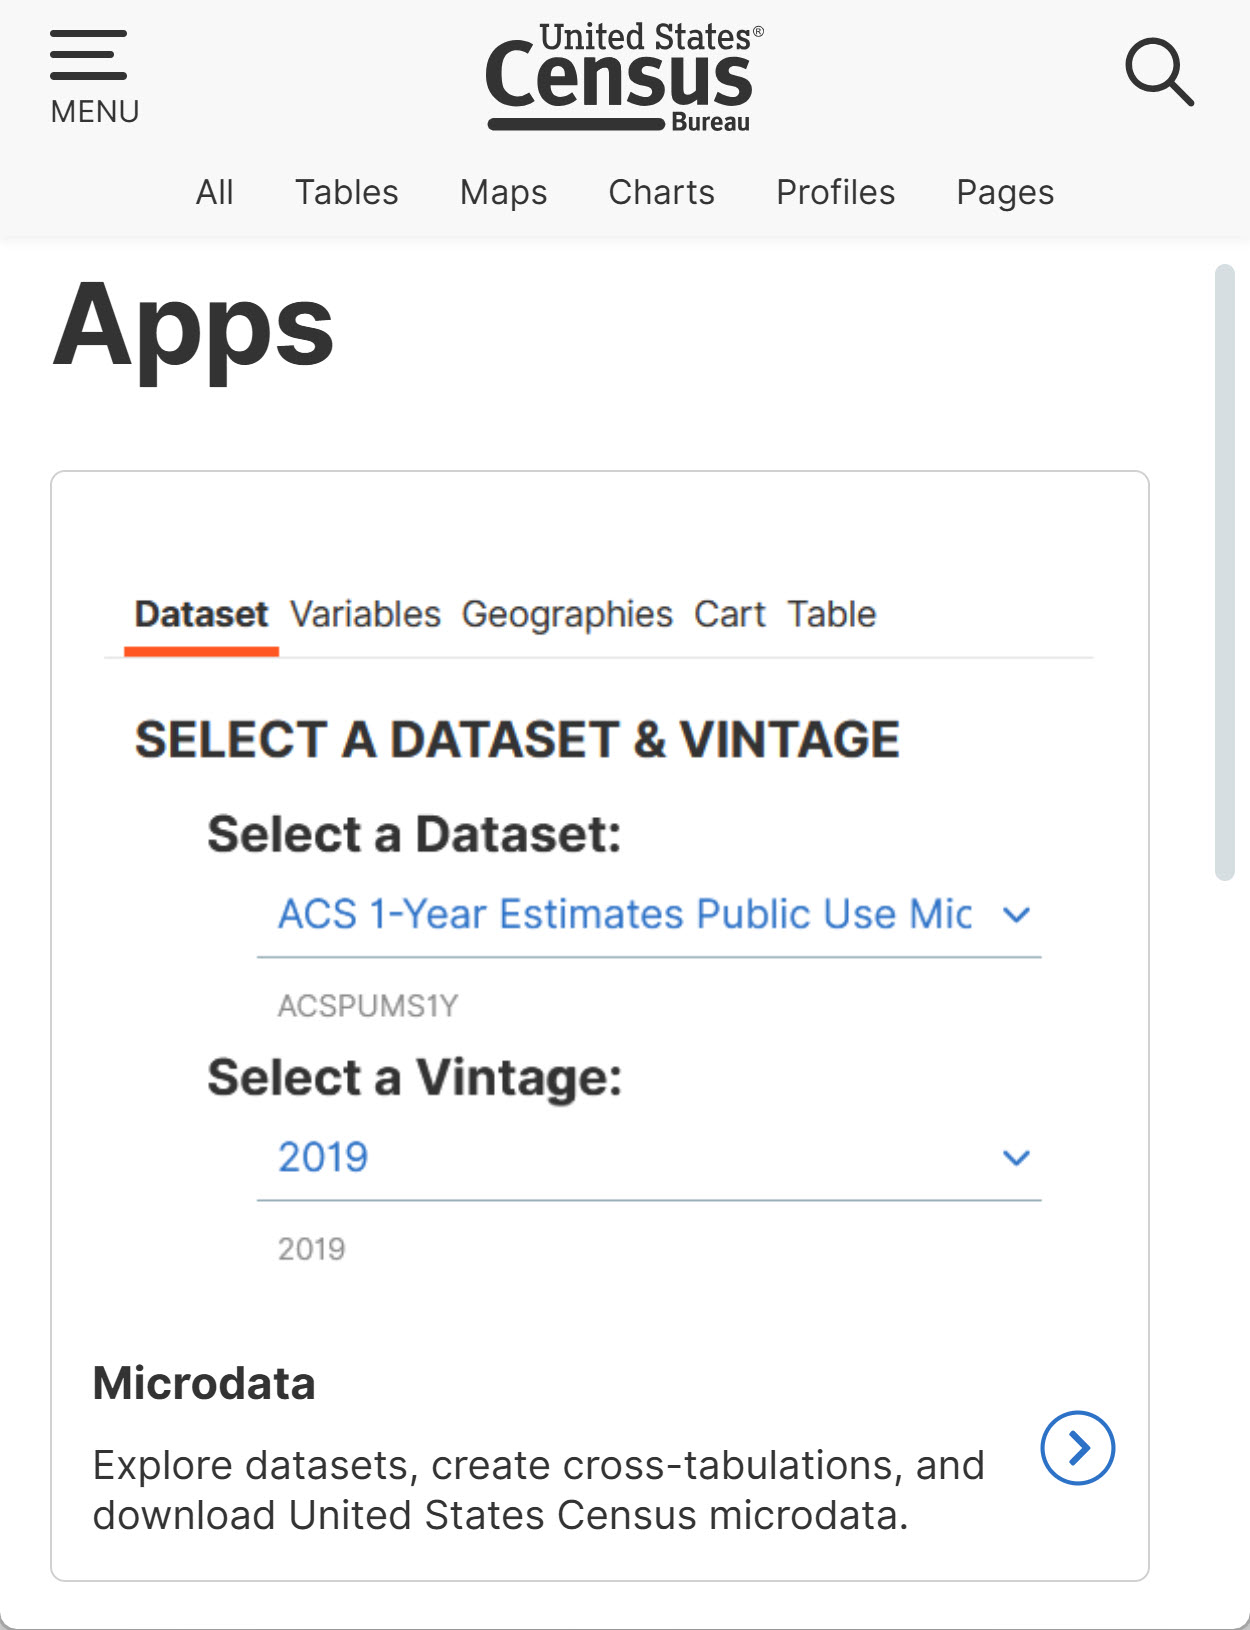The width and height of the screenshot is (1250, 1630).
Task: Open the ACS 1-Year Estimates dataset dropdown
Action: click(649, 915)
